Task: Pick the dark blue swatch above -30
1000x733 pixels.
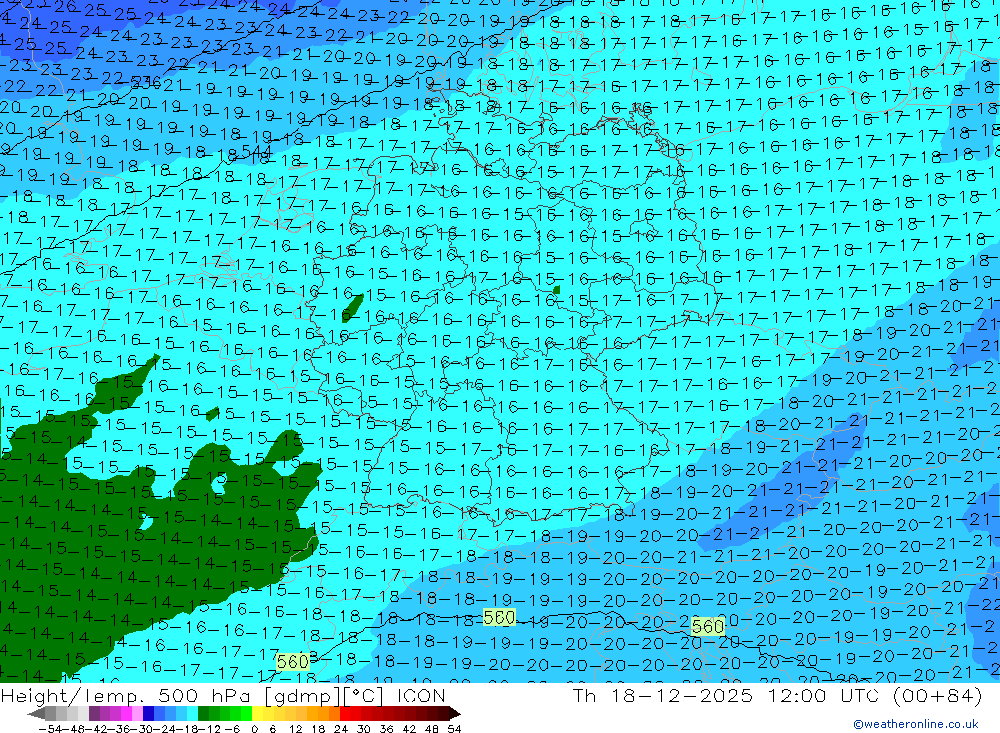Action: click(x=148, y=714)
